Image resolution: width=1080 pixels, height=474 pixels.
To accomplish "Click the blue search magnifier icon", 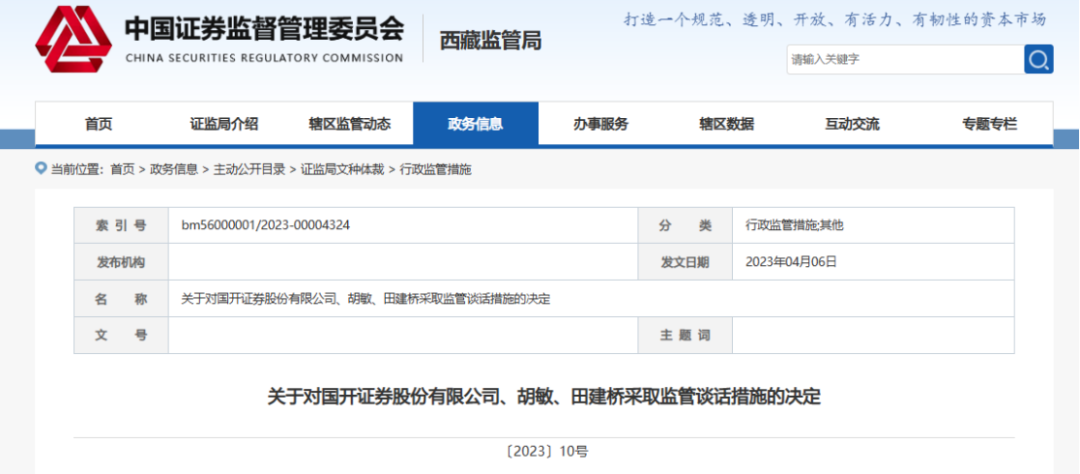I will (x=1039, y=59).
